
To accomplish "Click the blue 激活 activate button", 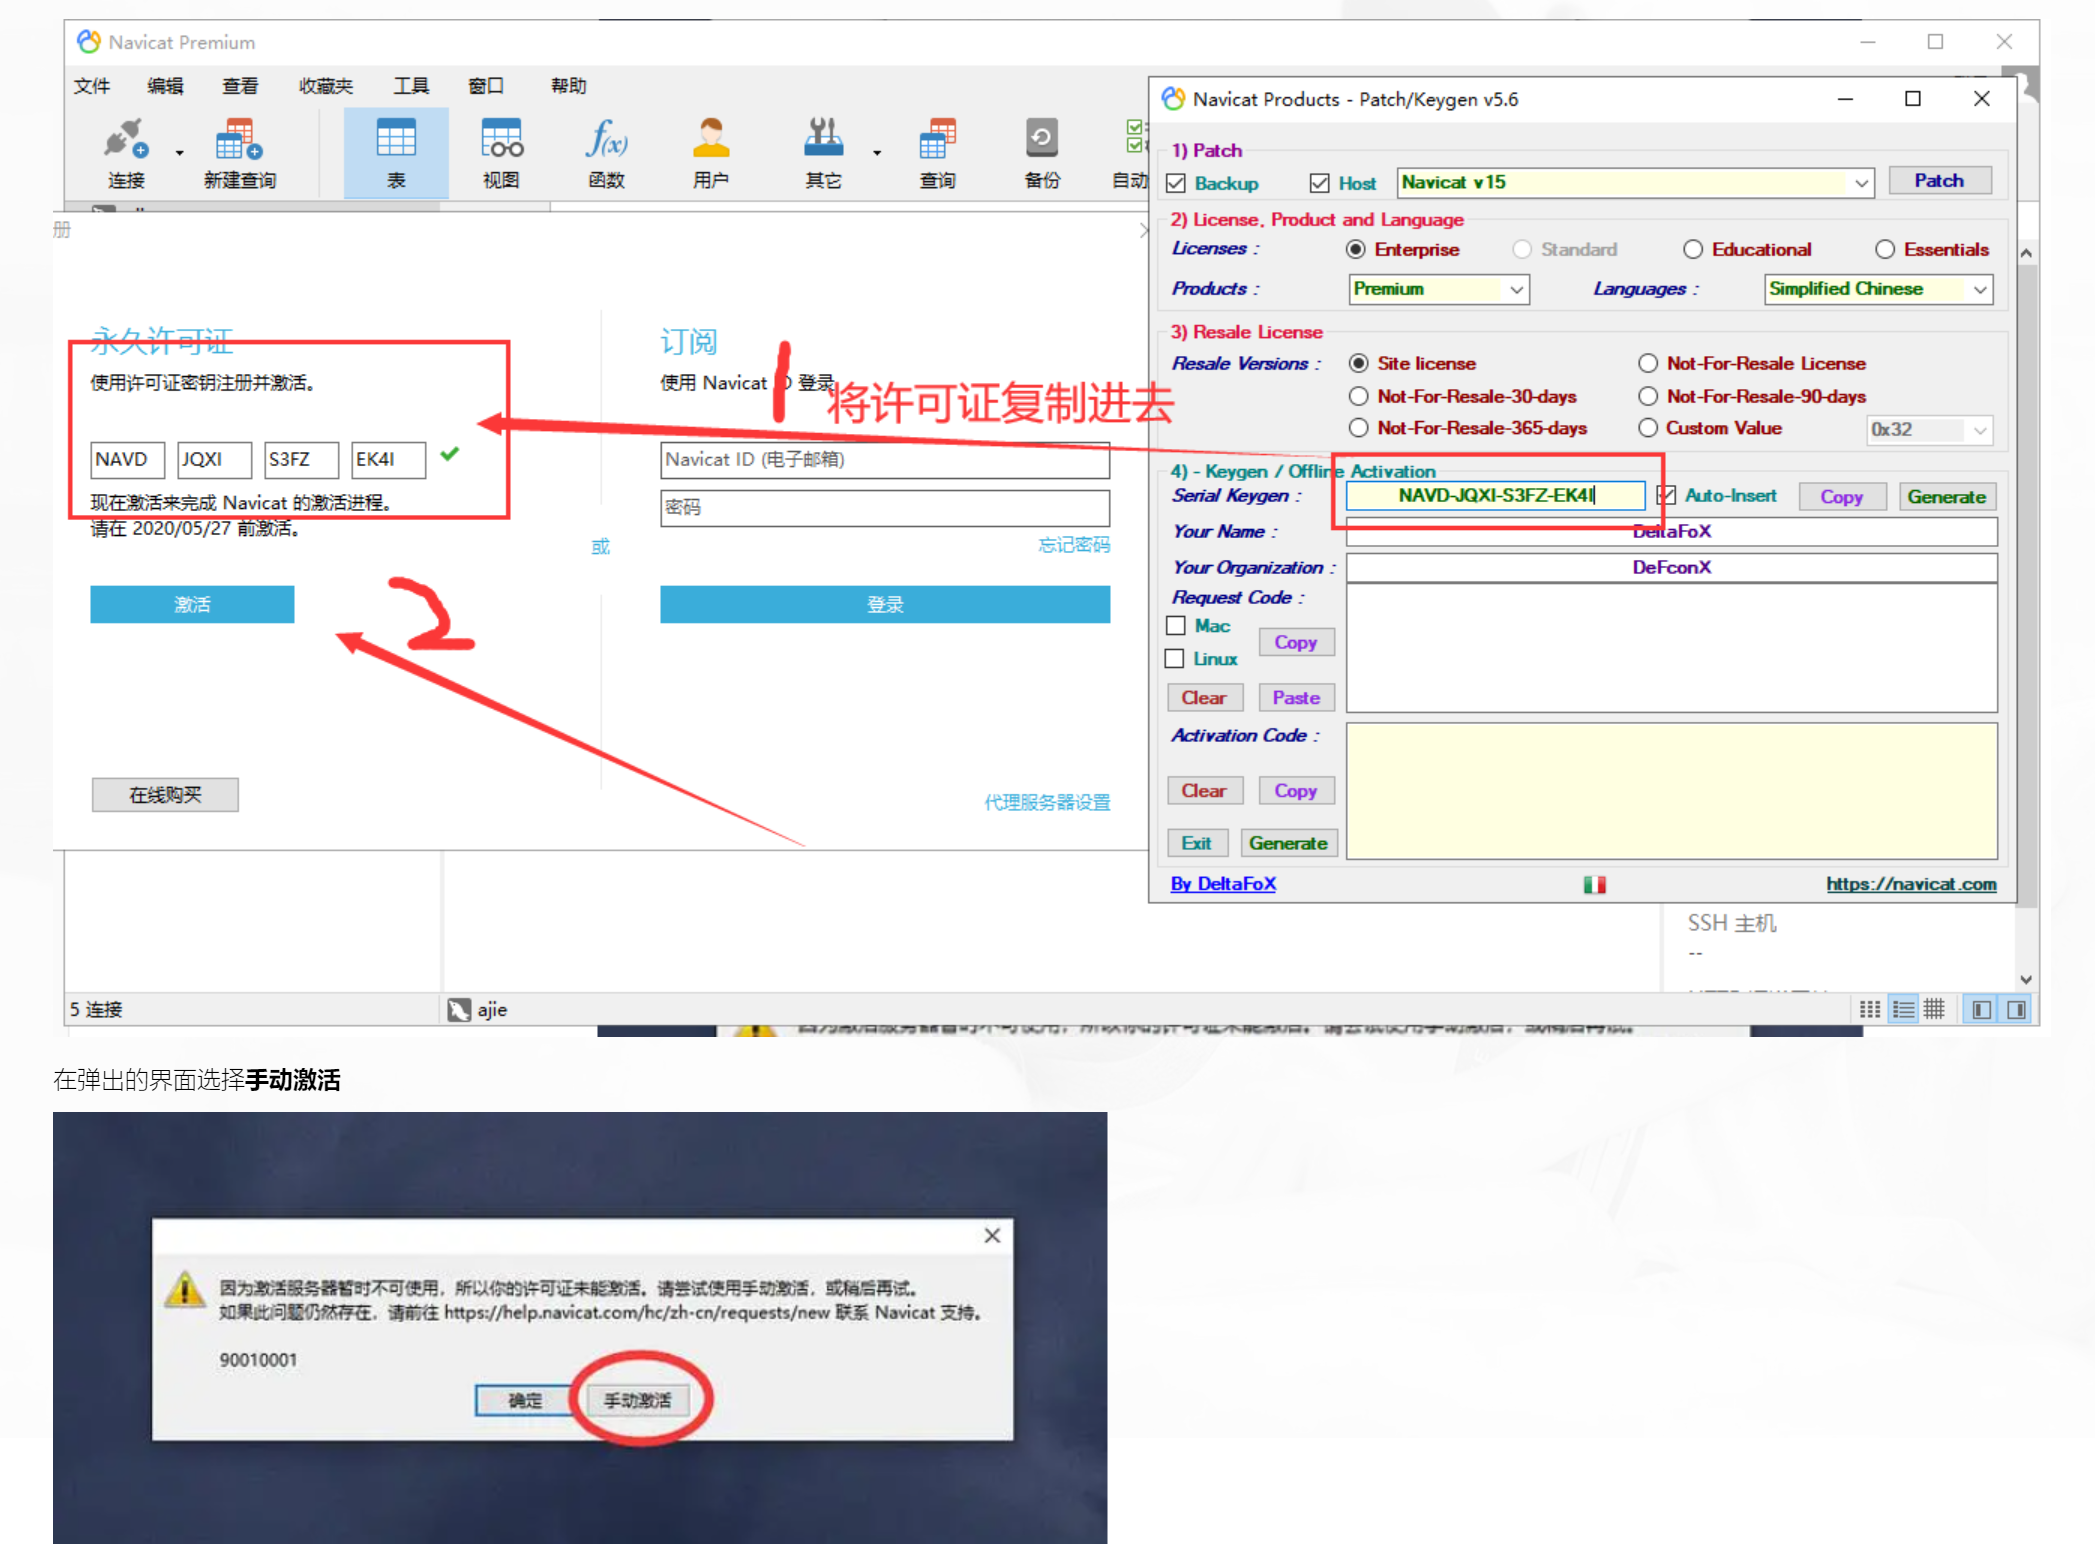I will (192, 604).
